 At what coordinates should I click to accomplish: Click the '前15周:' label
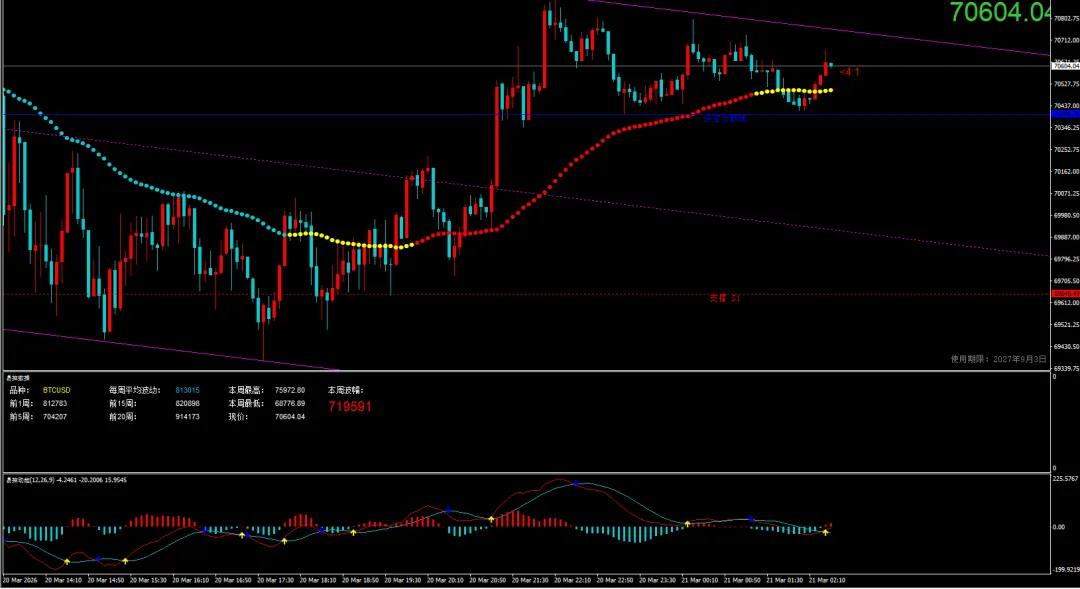click(x=123, y=404)
